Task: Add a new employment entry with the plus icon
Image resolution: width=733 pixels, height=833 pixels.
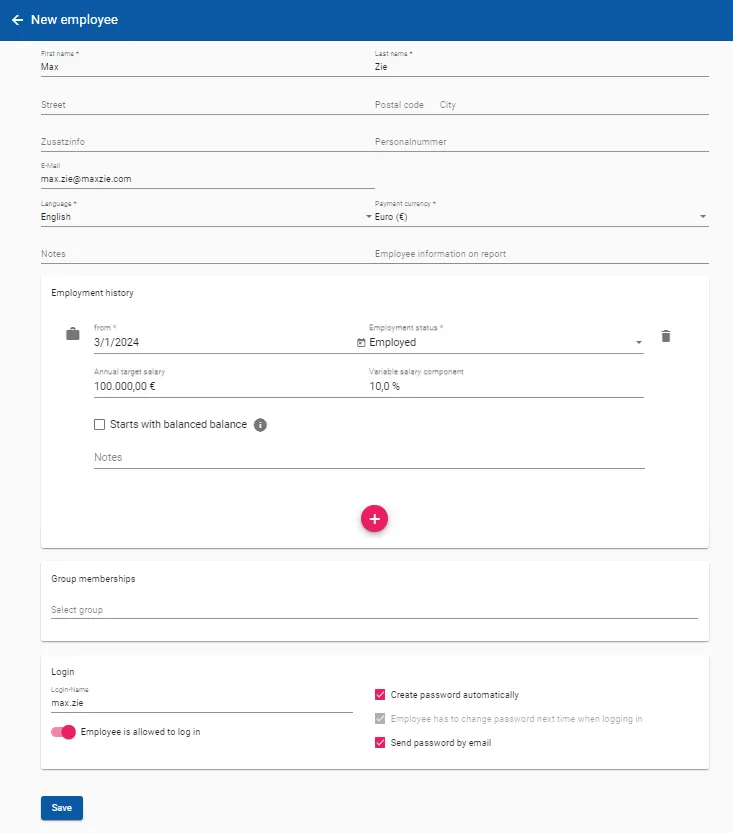Action: 374,519
